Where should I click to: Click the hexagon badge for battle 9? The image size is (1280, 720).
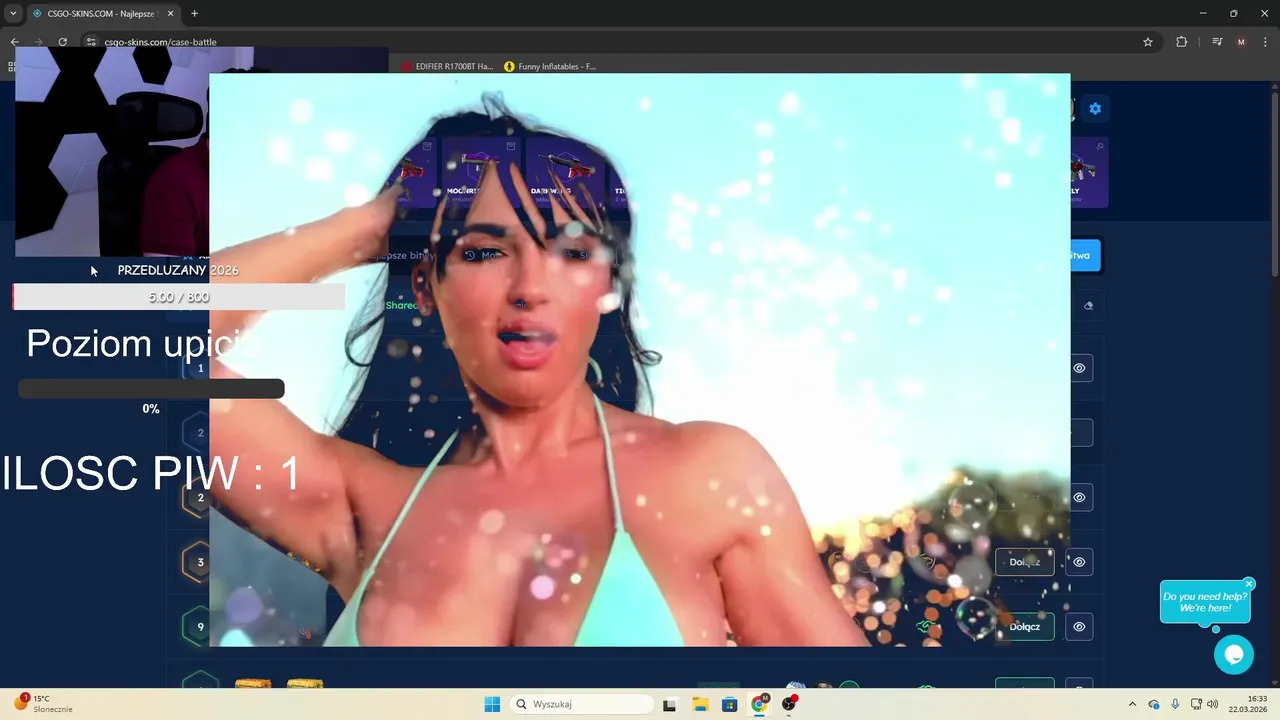200,627
